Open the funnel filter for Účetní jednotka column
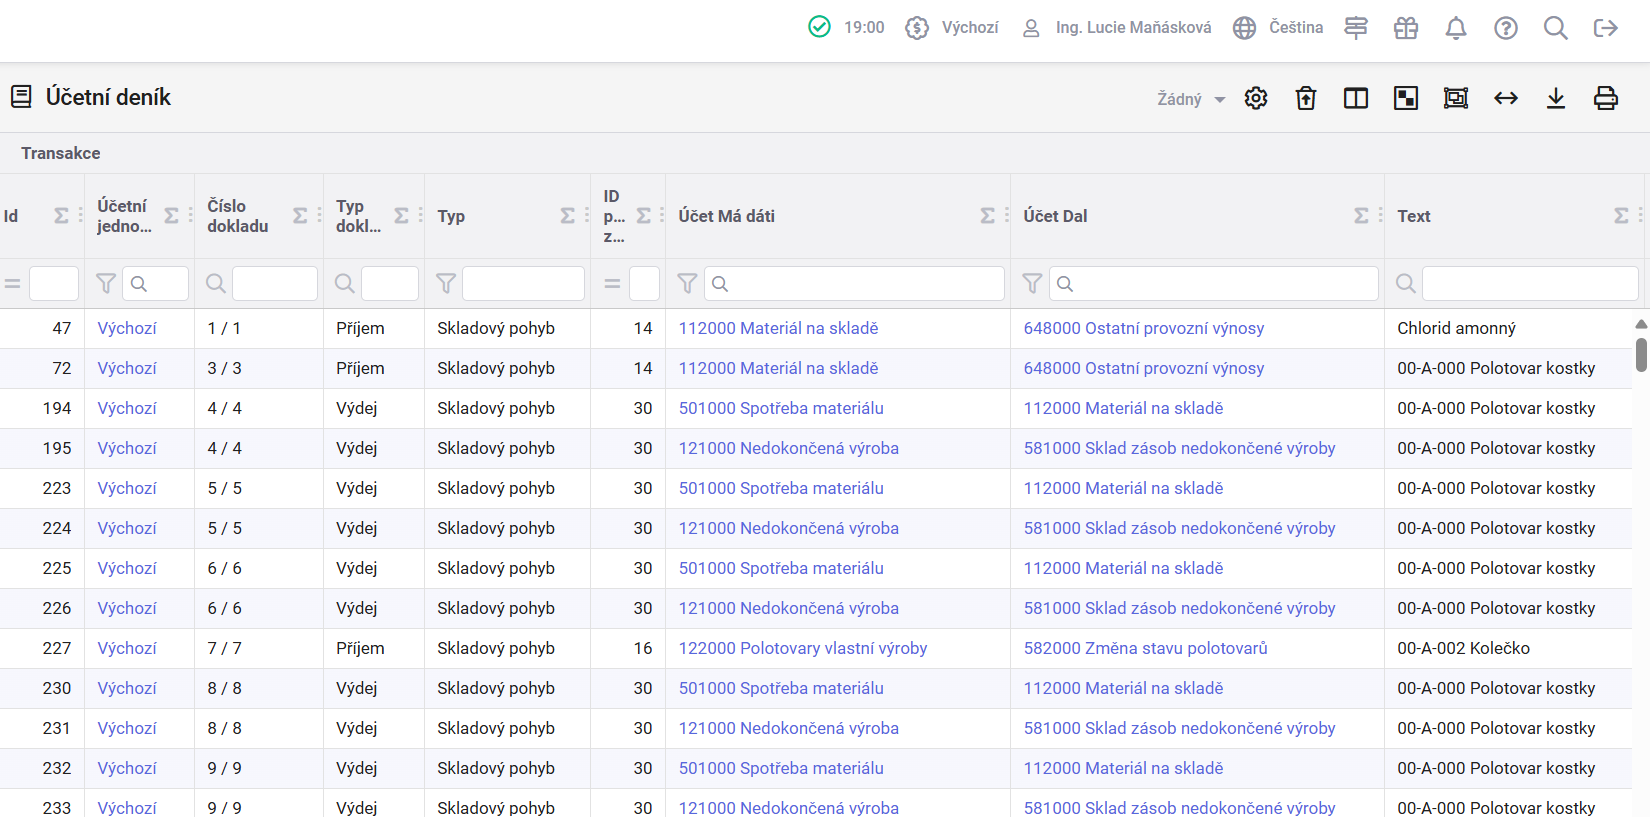1650x817 pixels. (x=106, y=284)
